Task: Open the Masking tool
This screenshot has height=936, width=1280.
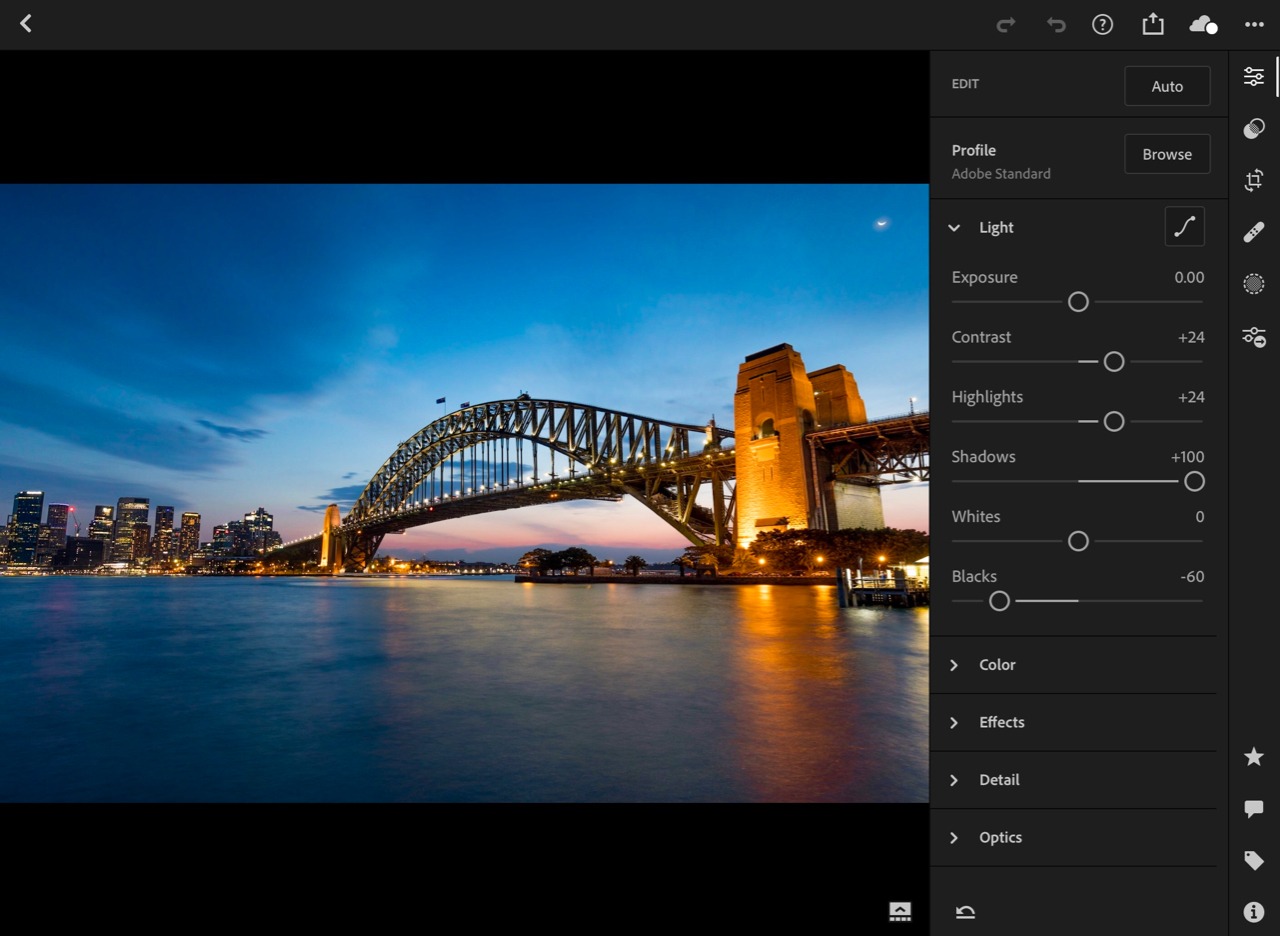Action: pos(1254,284)
